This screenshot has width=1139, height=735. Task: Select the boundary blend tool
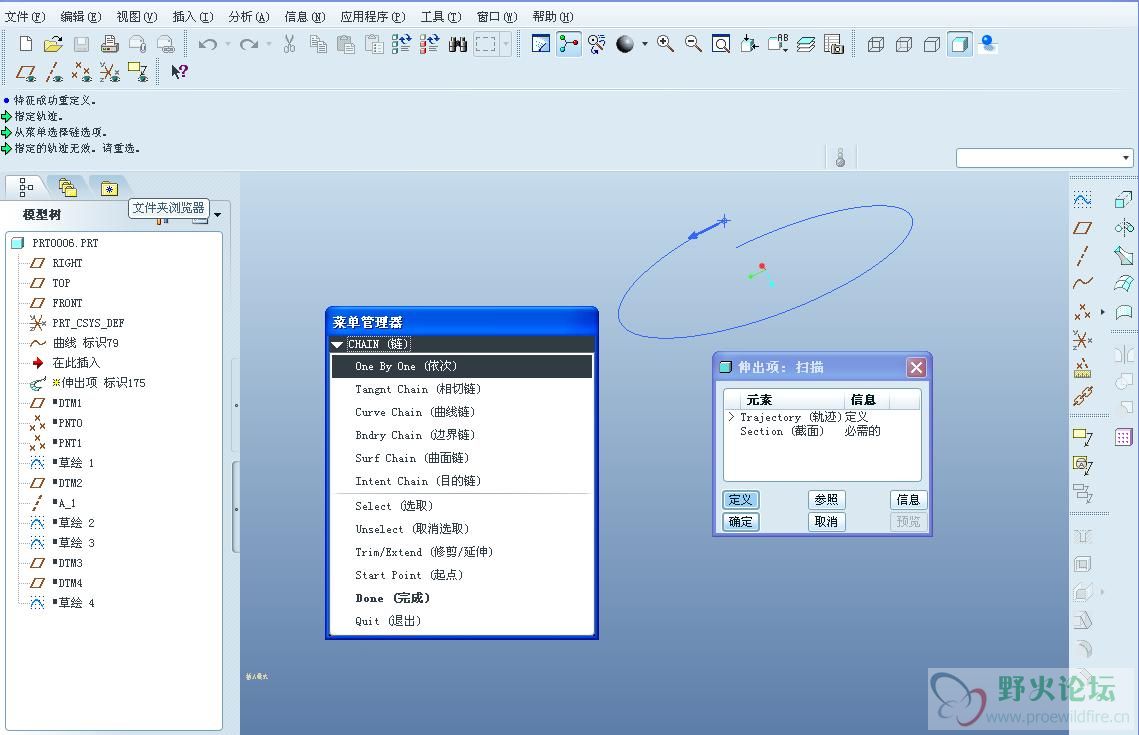pyautogui.click(x=1124, y=283)
